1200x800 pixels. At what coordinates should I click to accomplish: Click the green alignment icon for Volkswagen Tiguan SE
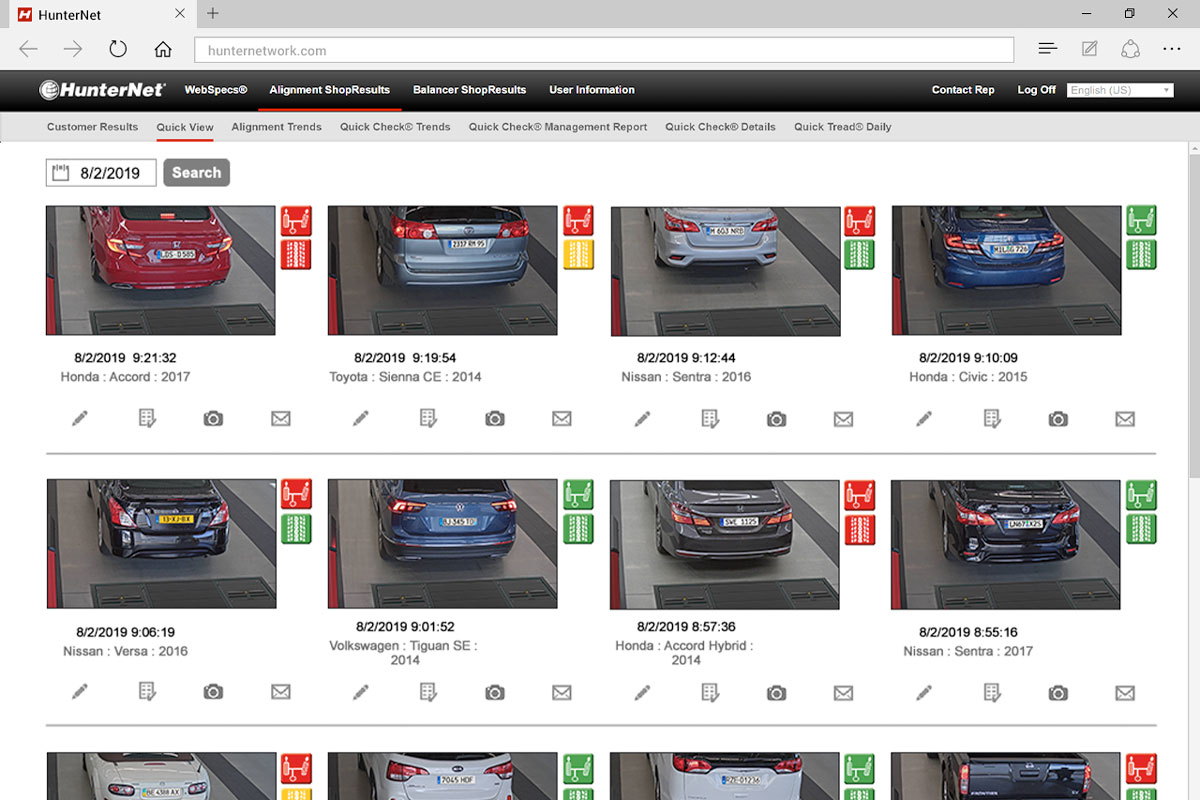click(578, 494)
